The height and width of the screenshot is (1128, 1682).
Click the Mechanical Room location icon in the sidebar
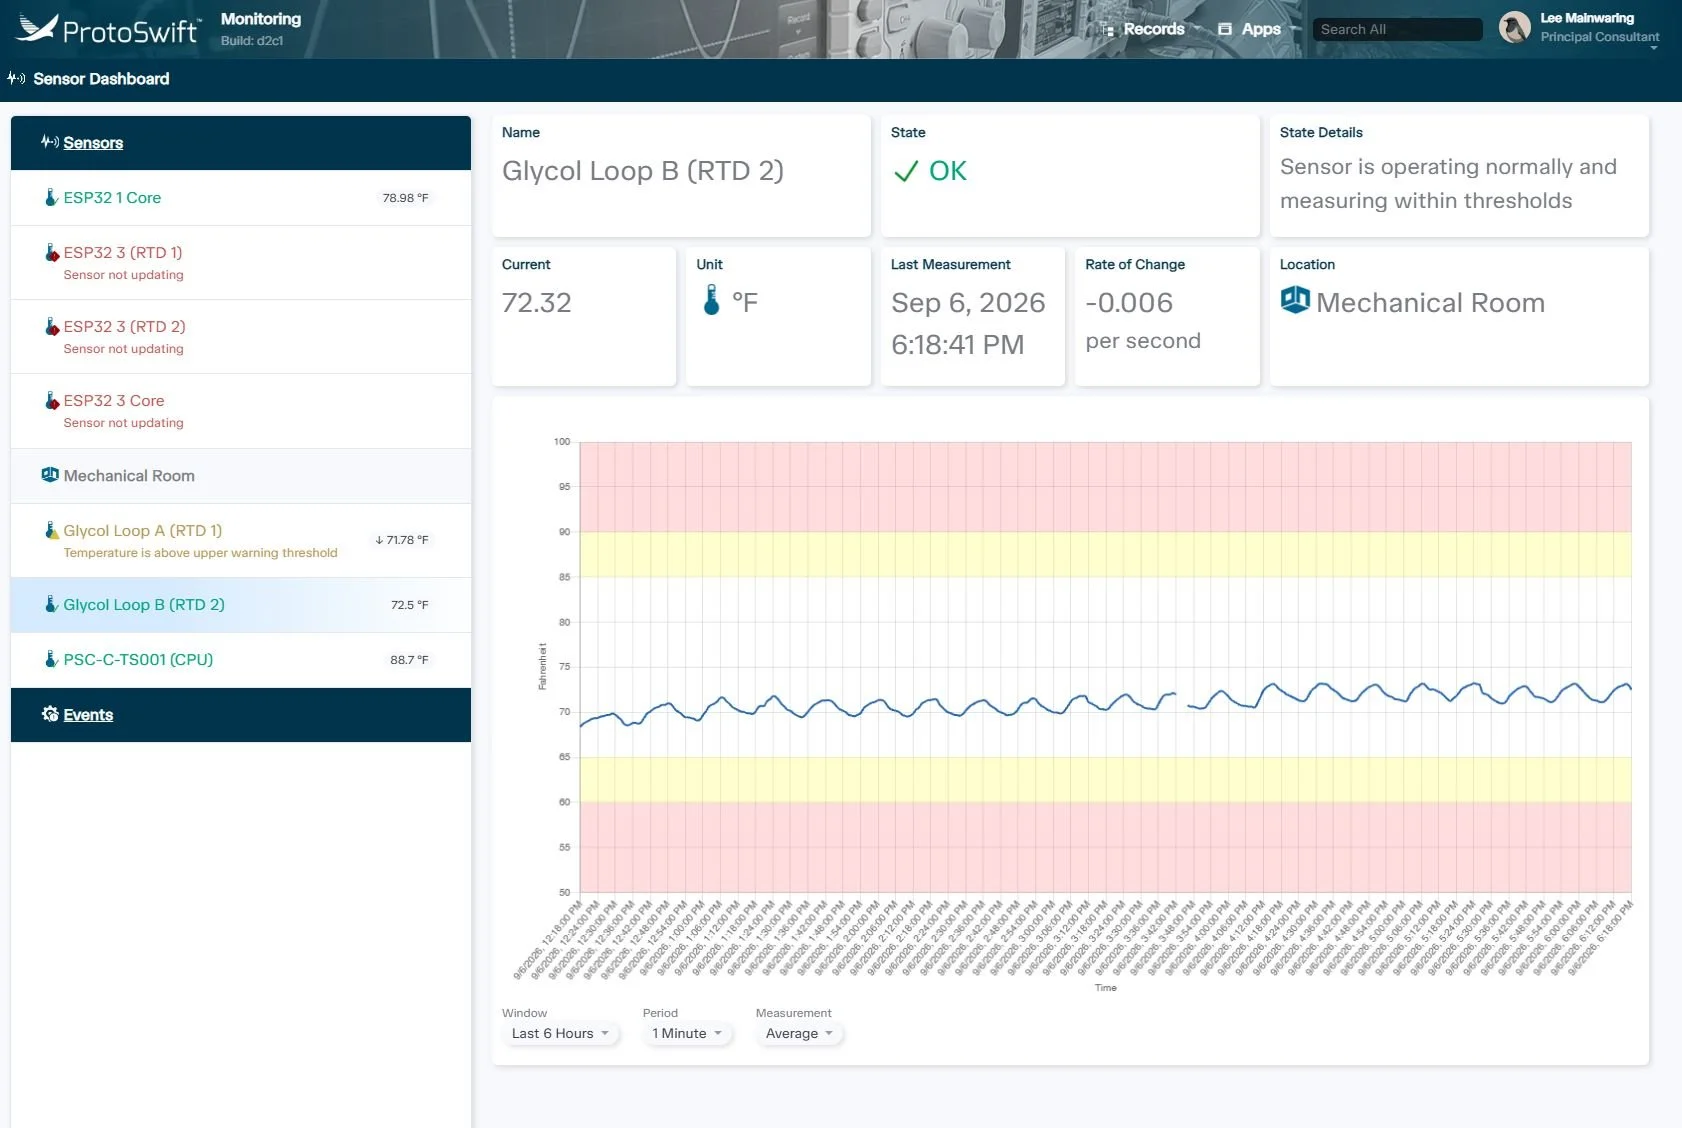coord(50,475)
